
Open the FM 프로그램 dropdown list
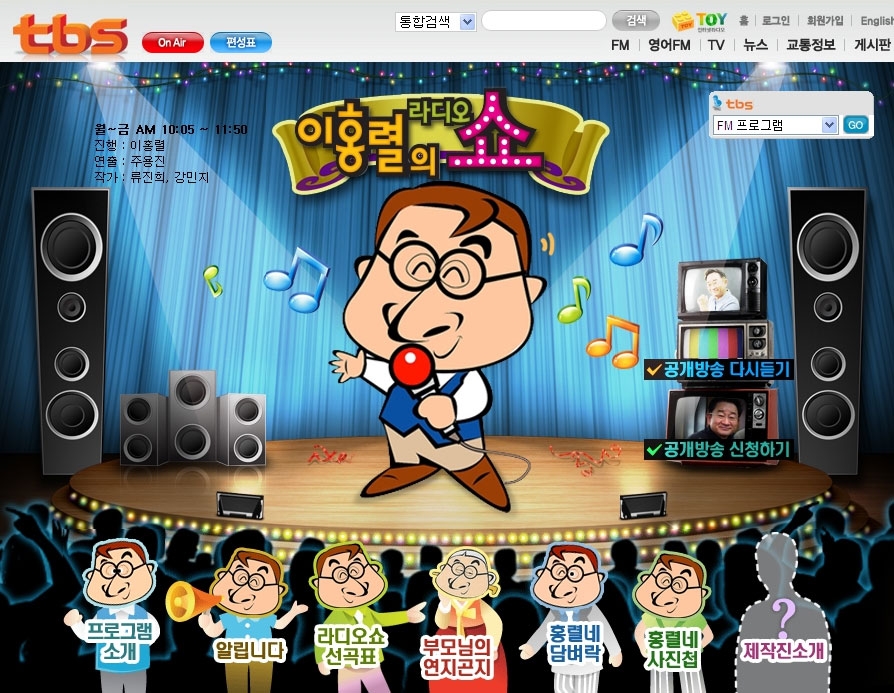coord(775,125)
